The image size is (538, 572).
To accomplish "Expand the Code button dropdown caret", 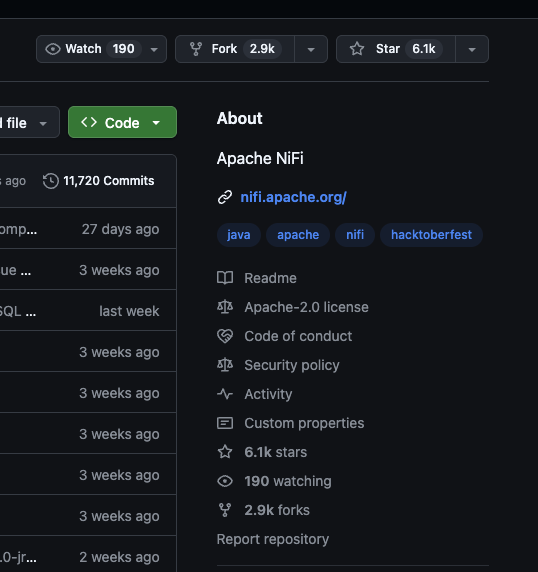I will (x=156, y=123).
